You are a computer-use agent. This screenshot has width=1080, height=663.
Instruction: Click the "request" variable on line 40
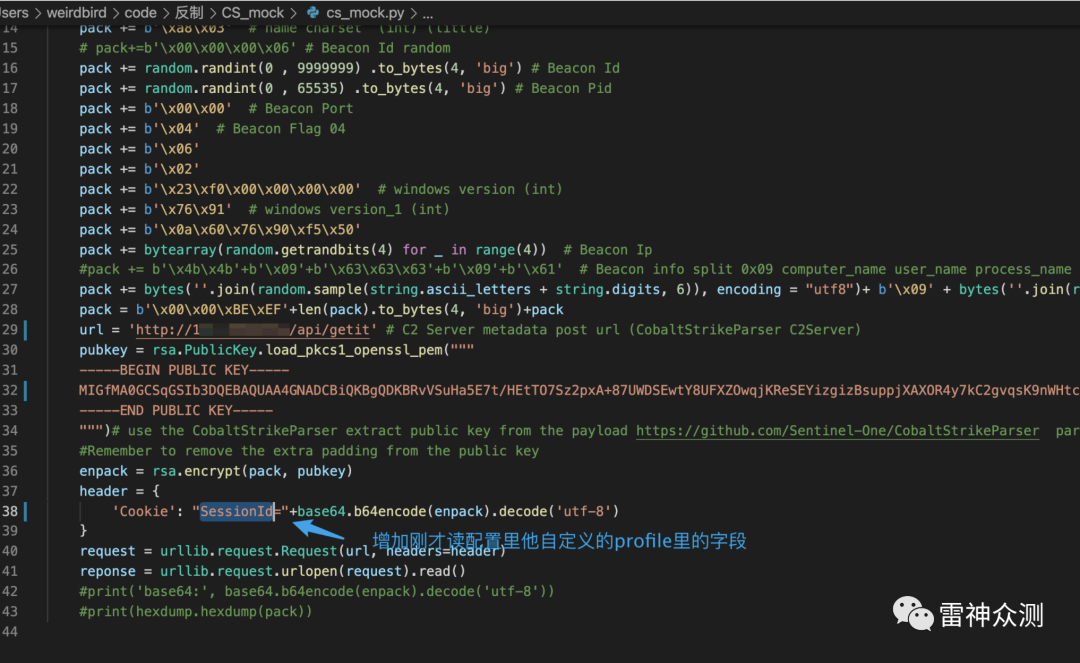pos(107,551)
